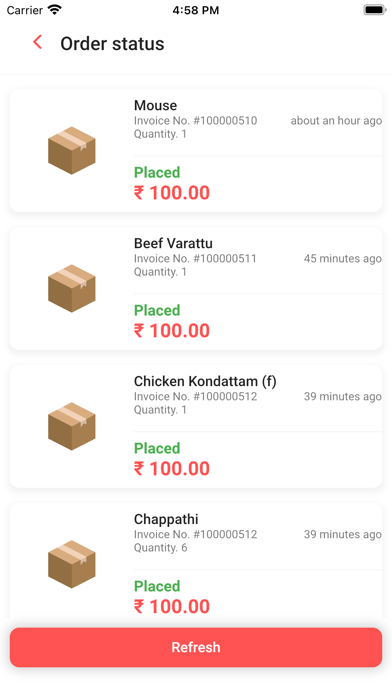
Task: Tap the battery icon in status bar
Action: pos(374,10)
